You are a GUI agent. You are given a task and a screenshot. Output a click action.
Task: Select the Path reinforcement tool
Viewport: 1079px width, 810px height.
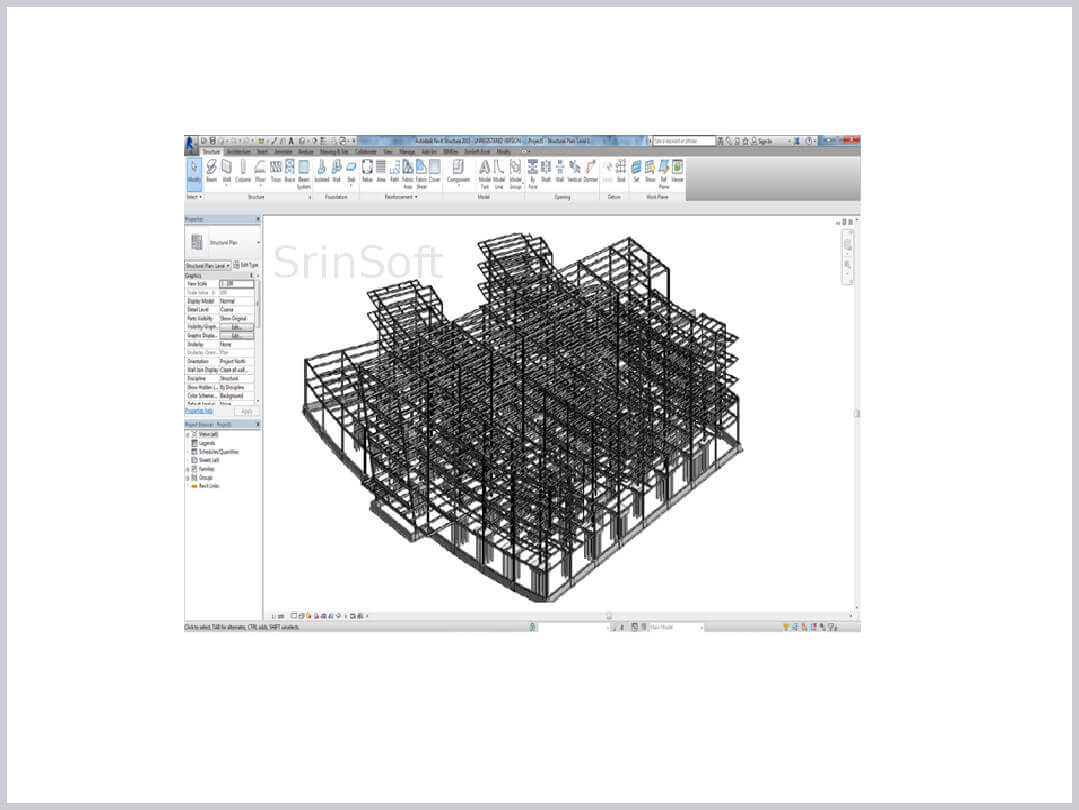394,172
